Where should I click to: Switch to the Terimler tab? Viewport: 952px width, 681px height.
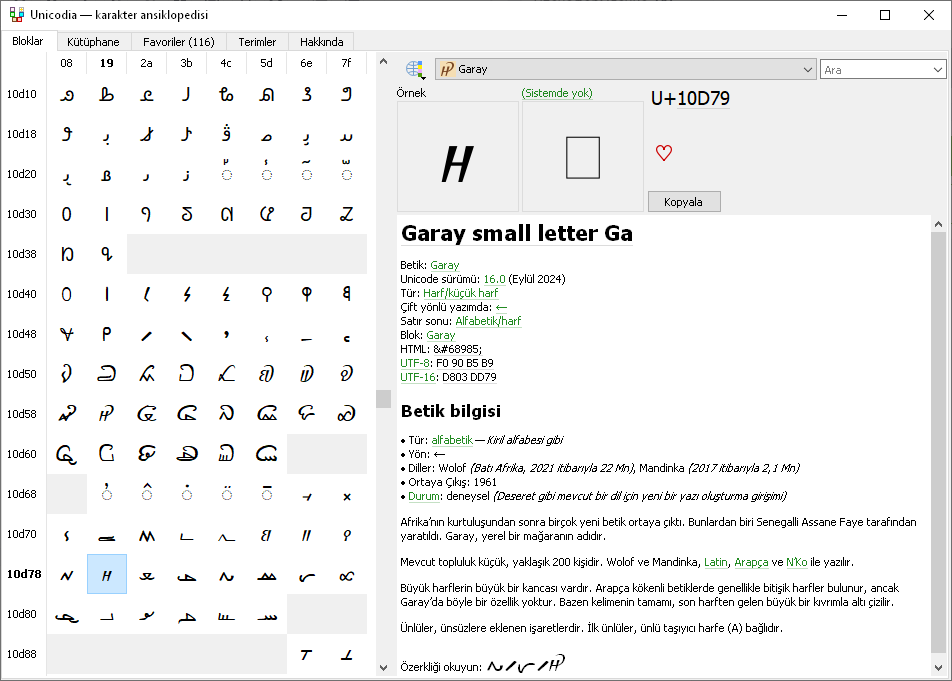pyautogui.click(x=257, y=42)
